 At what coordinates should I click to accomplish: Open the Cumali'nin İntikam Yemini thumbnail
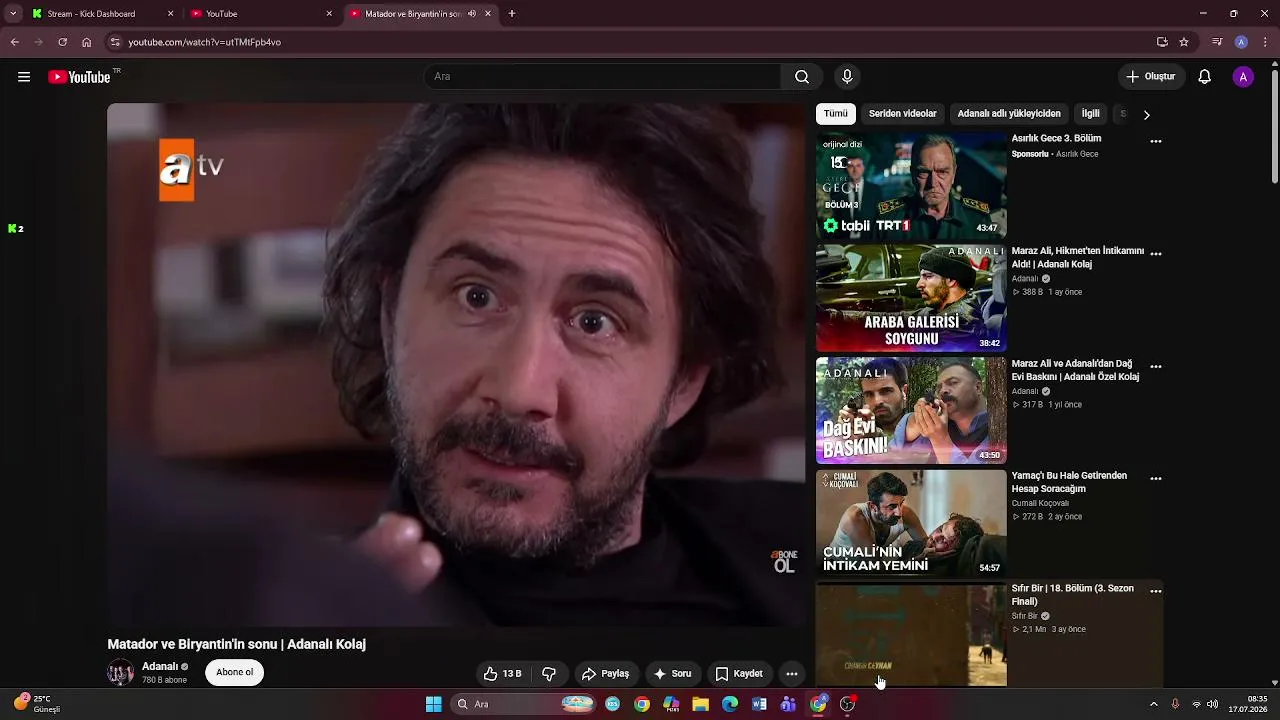[911, 523]
